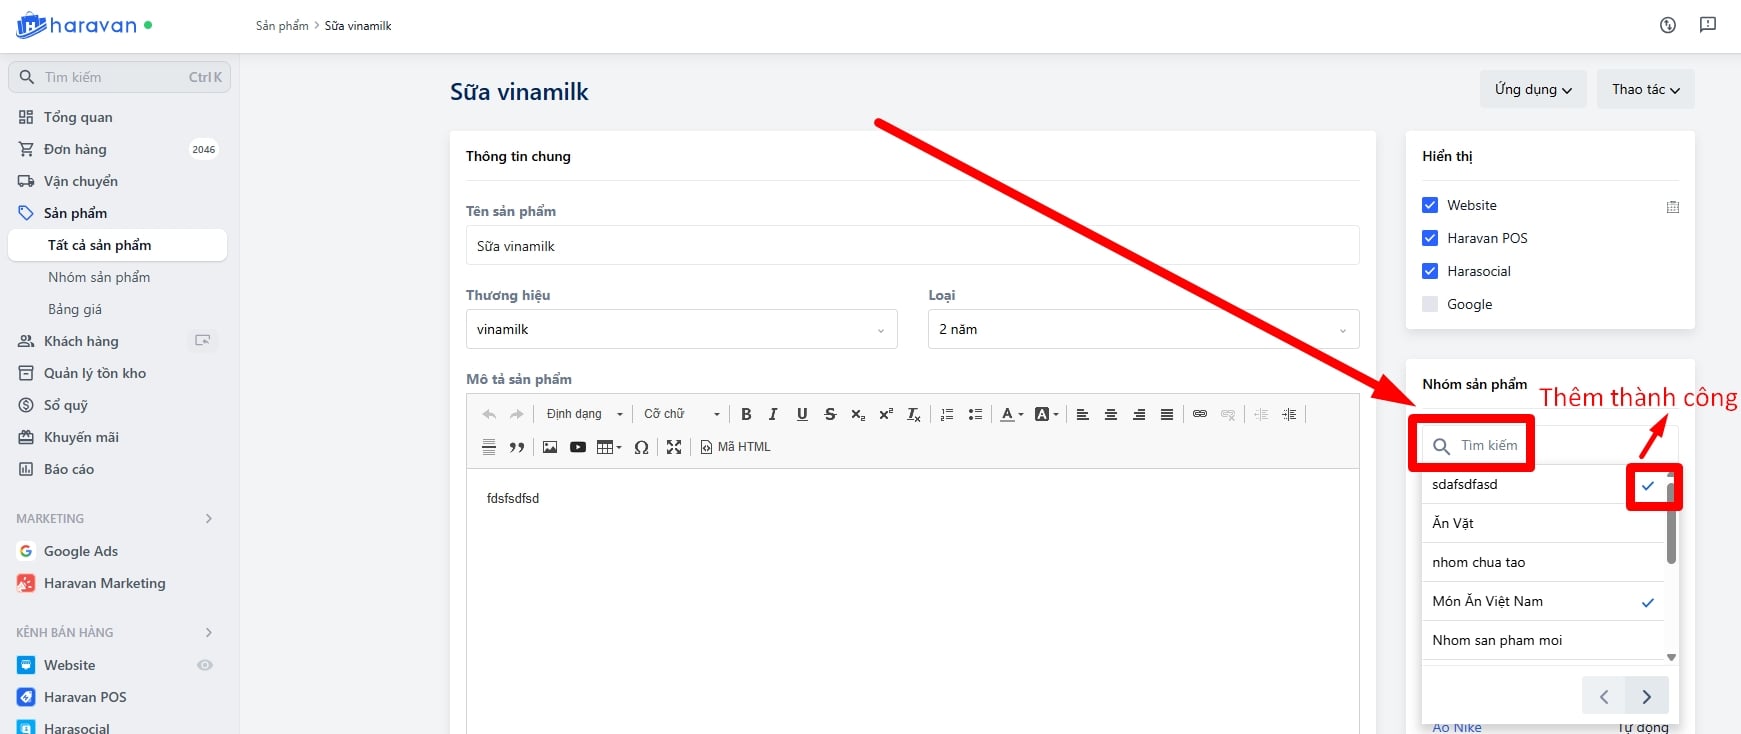
Task: Expand the Ứng dụng dropdown
Action: coord(1532,89)
